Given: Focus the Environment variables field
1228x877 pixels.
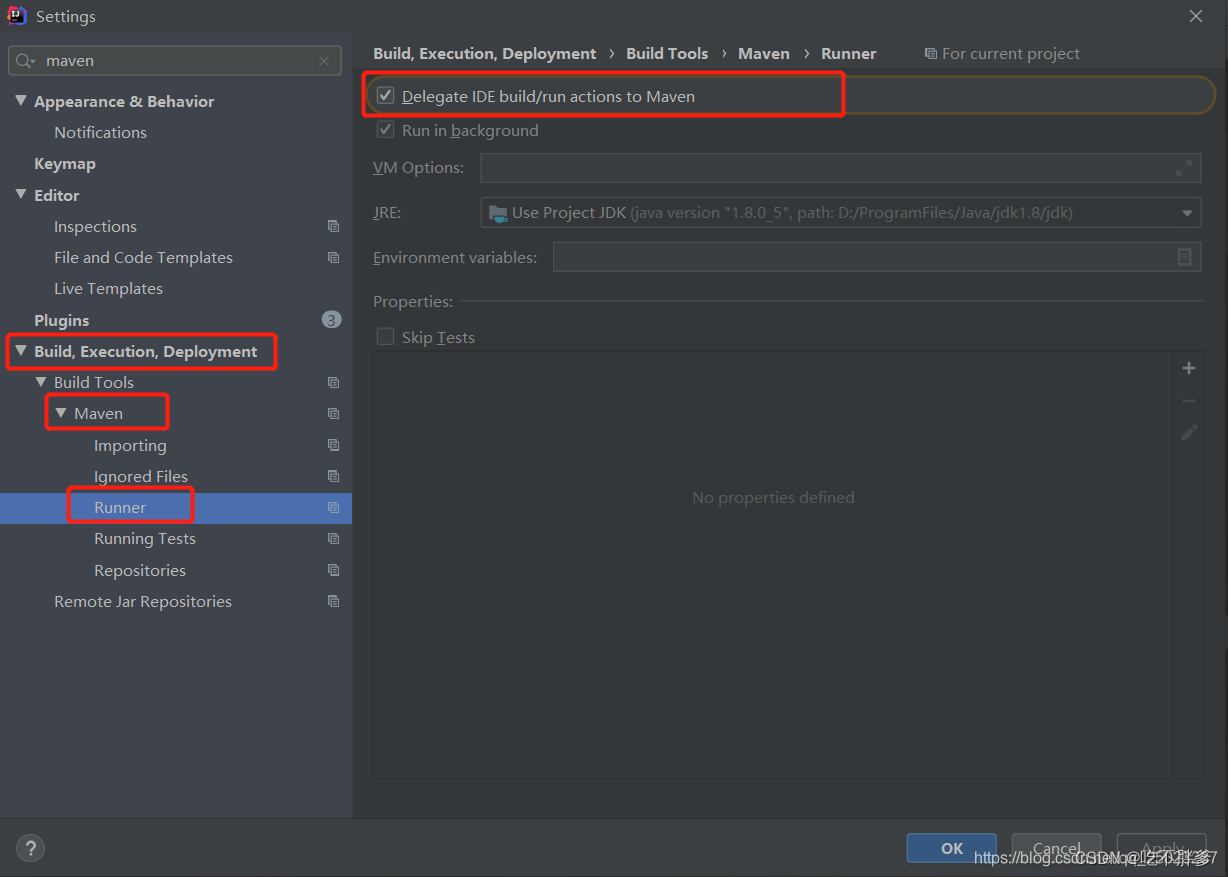Looking at the screenshot, I should (x=877, y=257).
